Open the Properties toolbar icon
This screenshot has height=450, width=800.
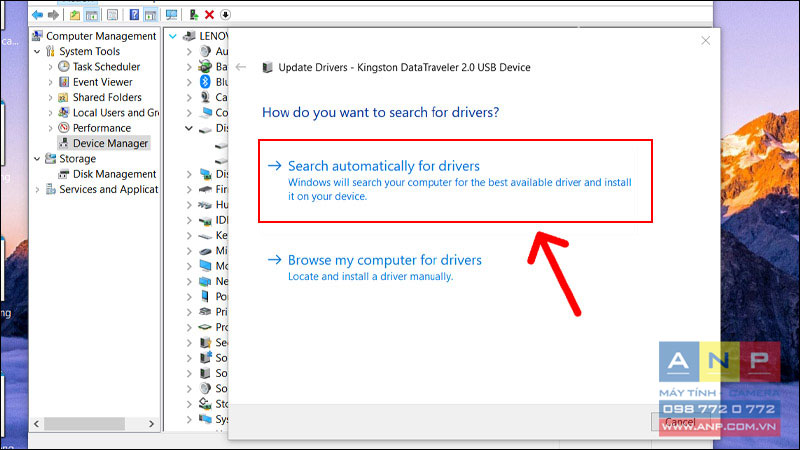[x=113, y=15]
